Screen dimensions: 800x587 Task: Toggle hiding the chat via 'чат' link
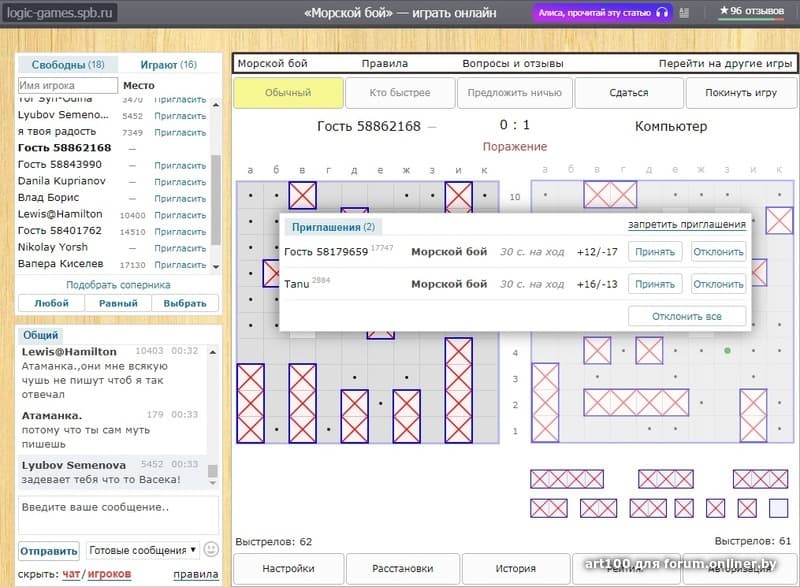pyautogui.click(x=72, y=574)
